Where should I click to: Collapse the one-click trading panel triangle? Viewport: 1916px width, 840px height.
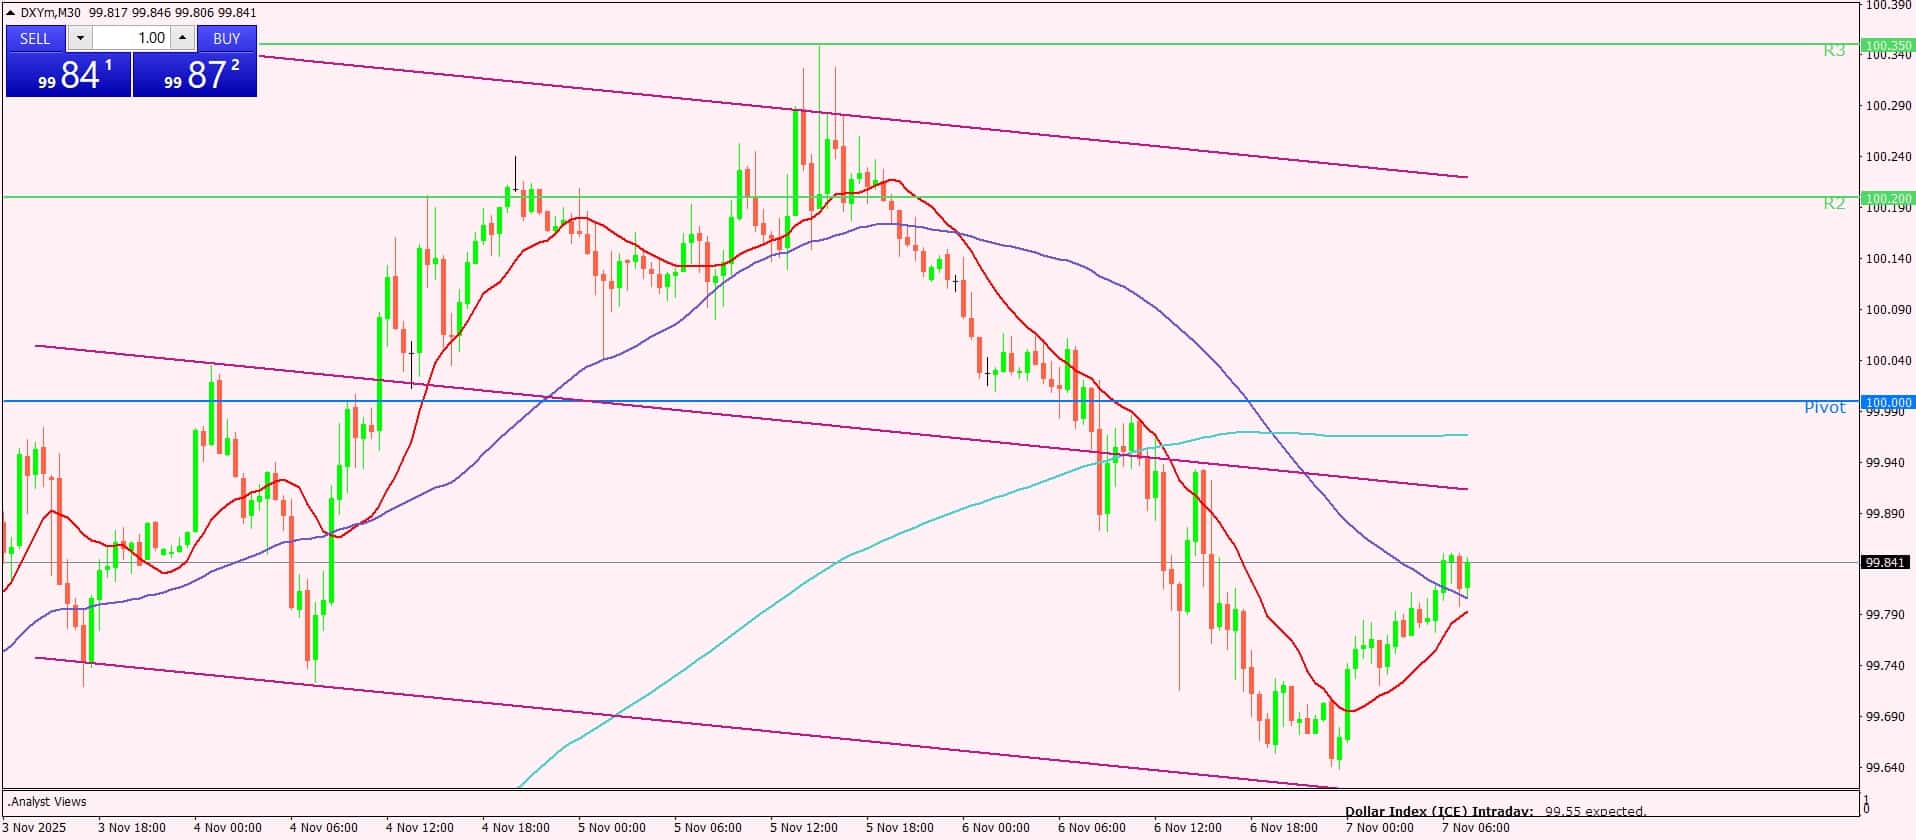11,13
